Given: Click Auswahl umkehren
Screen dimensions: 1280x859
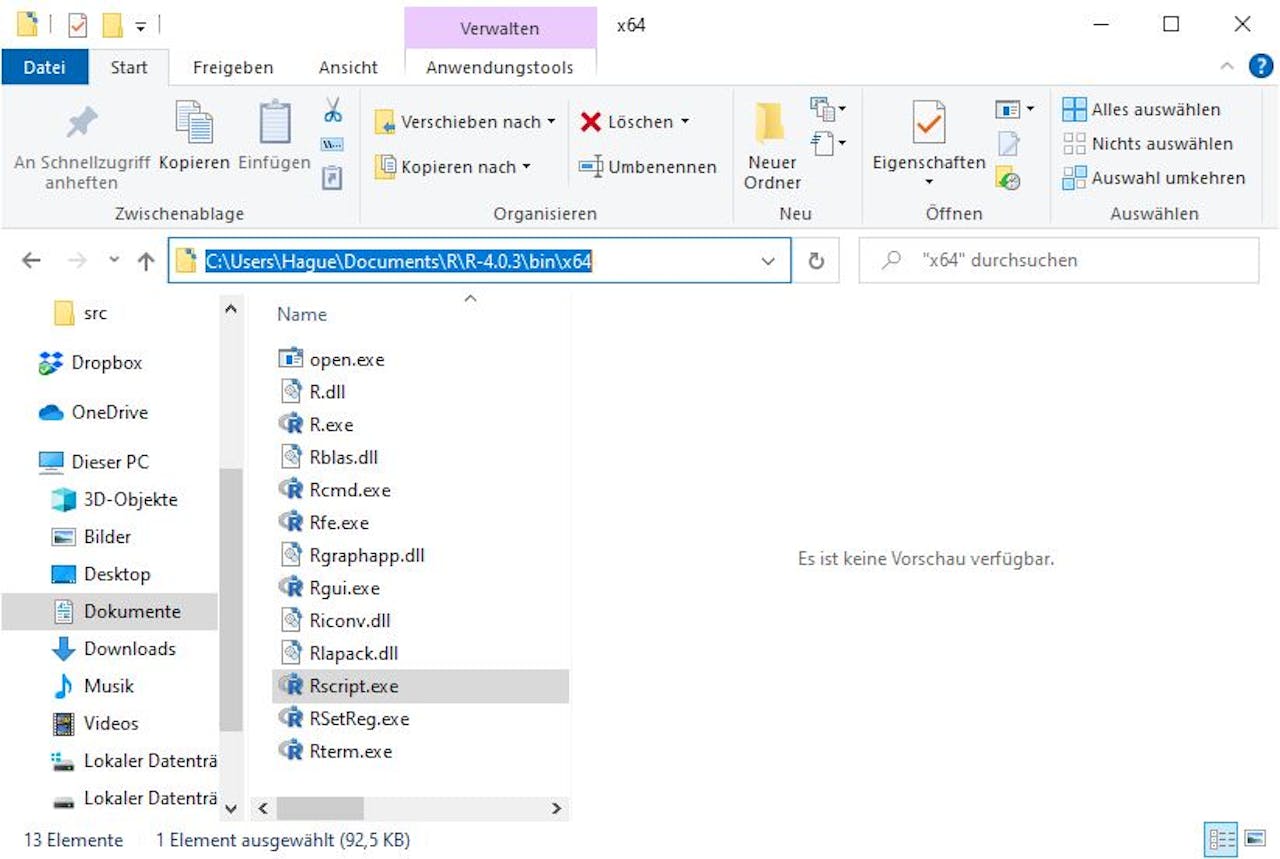Looking at the screenshot, I should click(x=1154, y=178).
